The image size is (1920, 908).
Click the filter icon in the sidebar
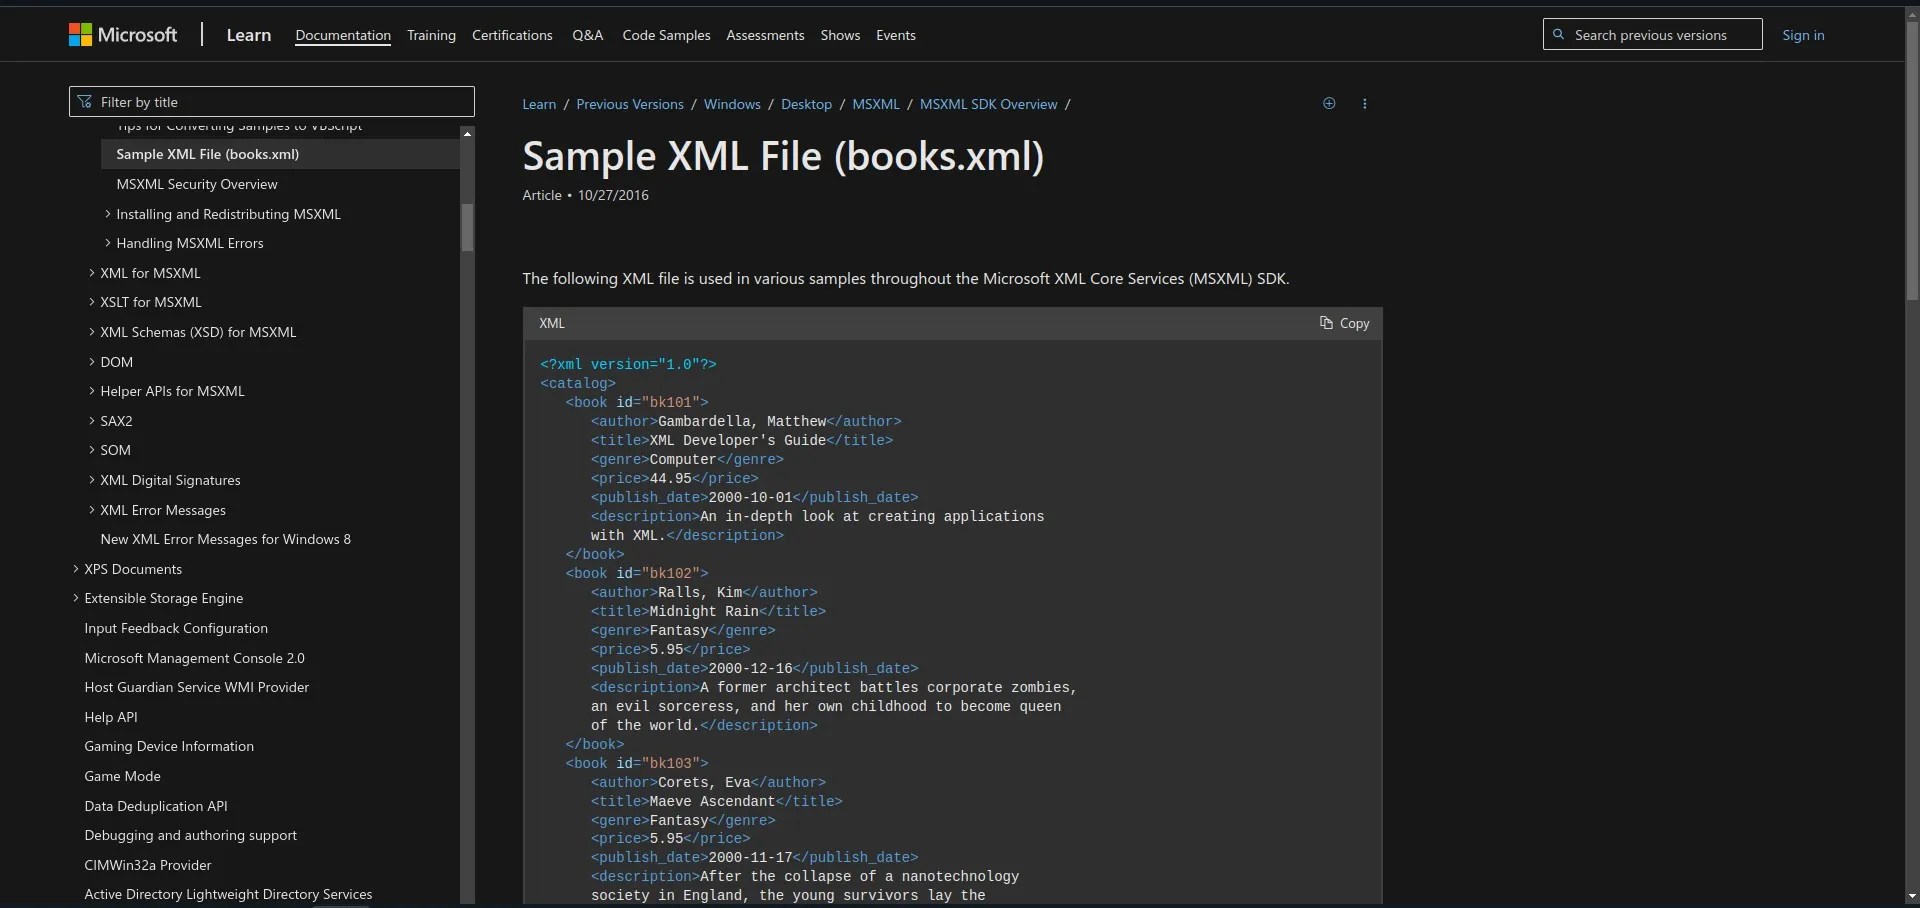point(84,101)
